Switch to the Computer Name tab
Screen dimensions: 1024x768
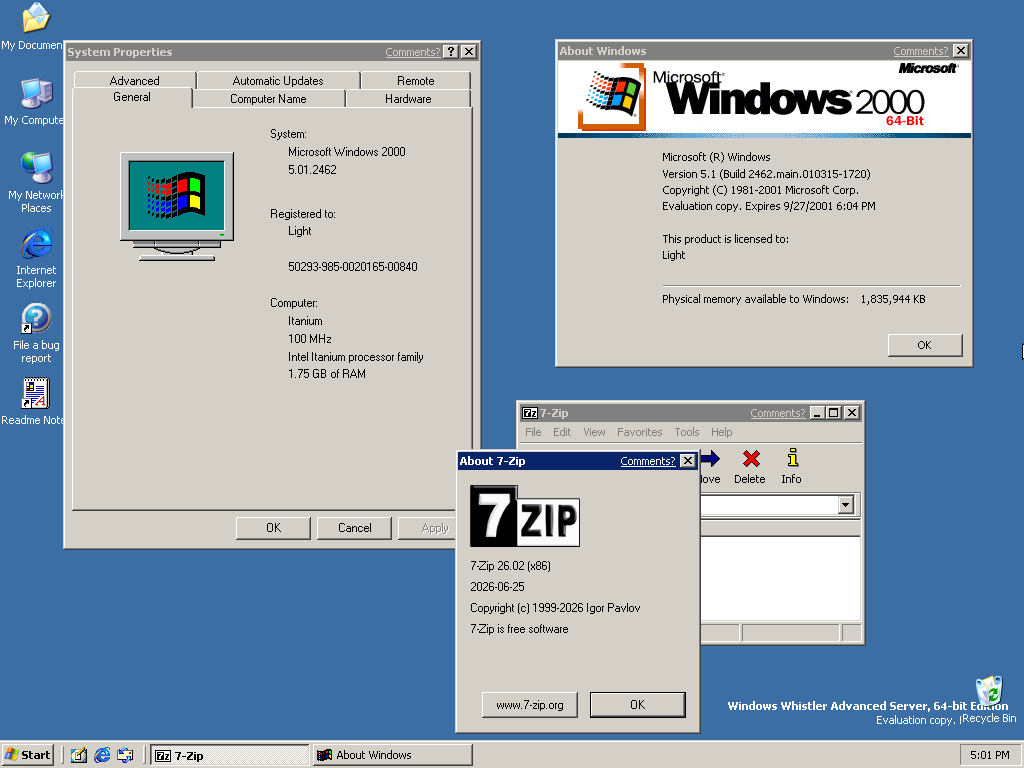(x=268, y=99)
